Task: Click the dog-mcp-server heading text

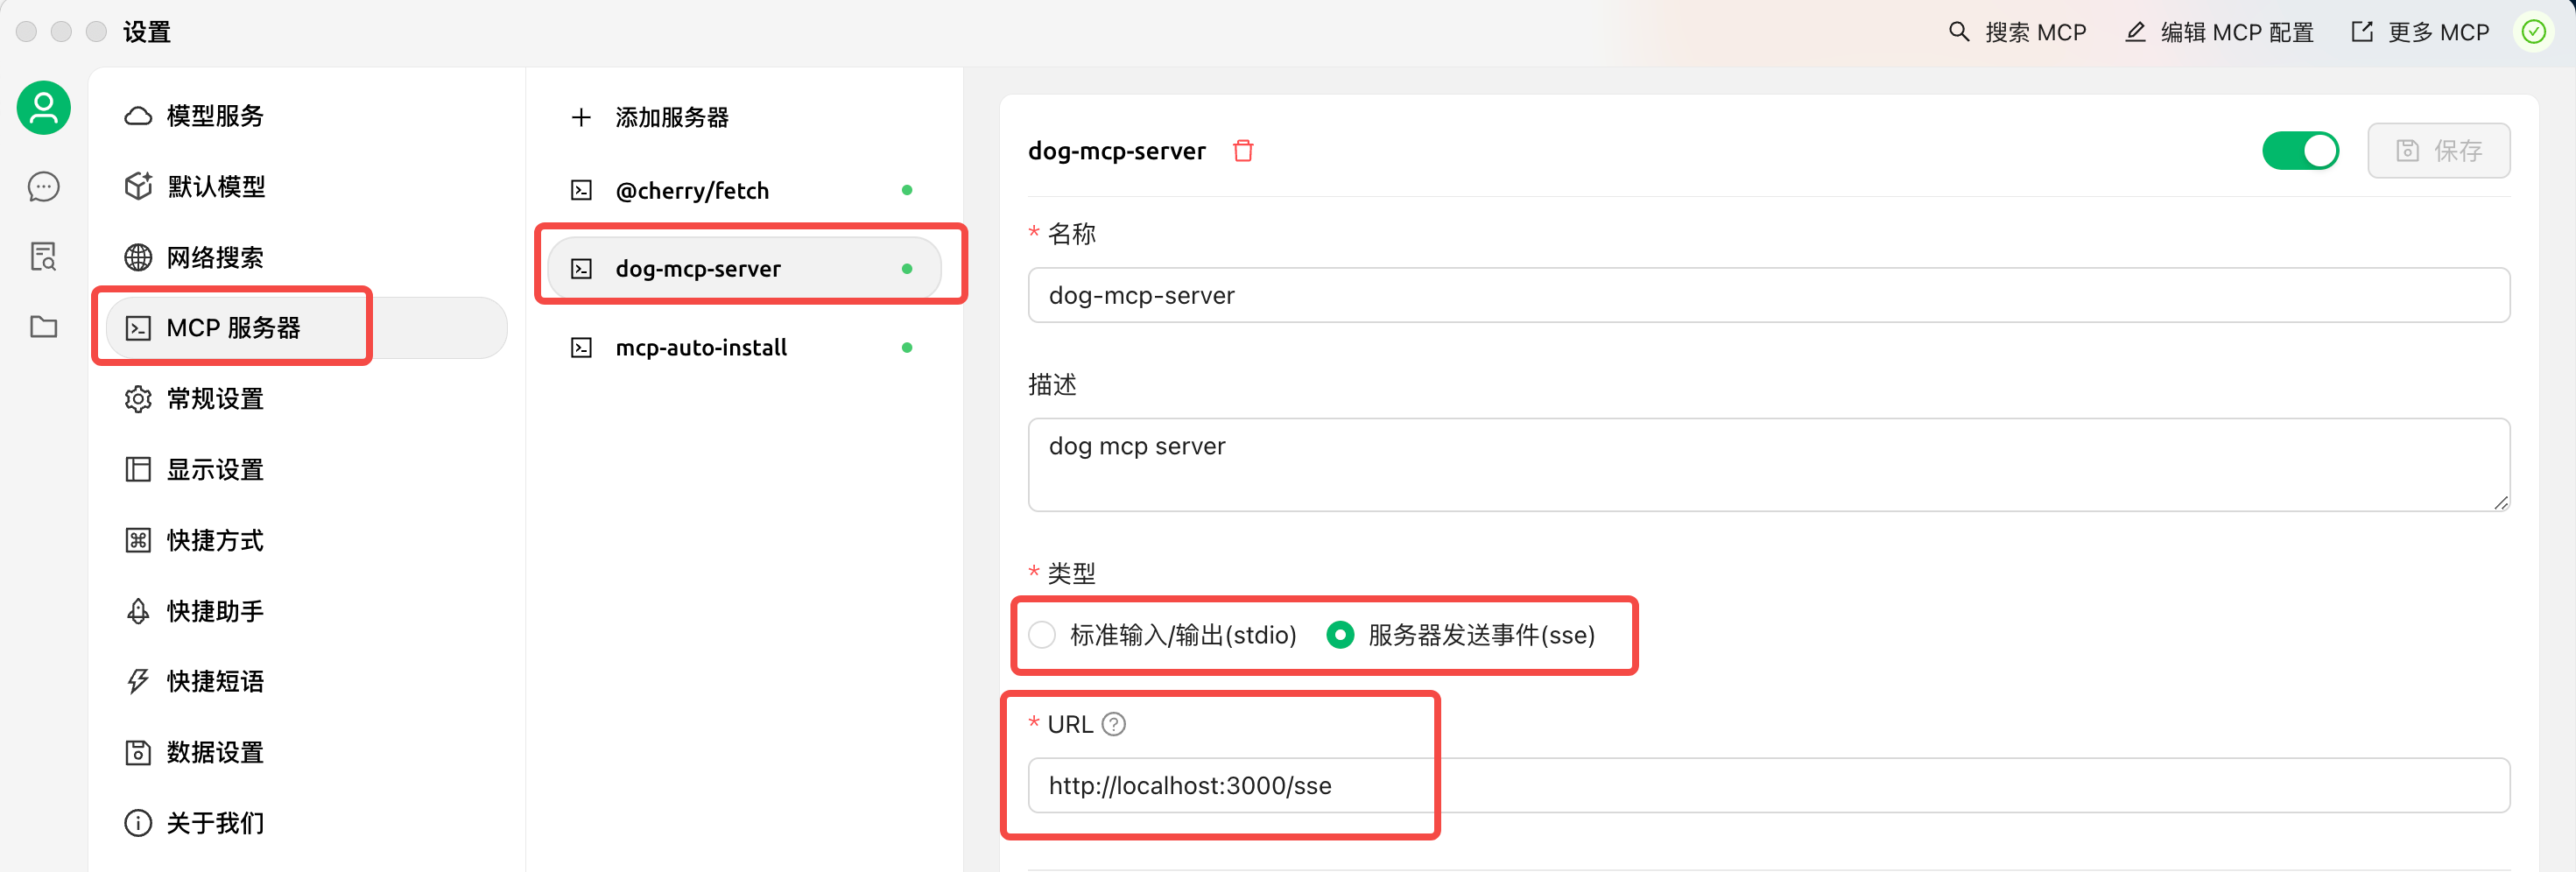Action: [x=1117, y=151]
